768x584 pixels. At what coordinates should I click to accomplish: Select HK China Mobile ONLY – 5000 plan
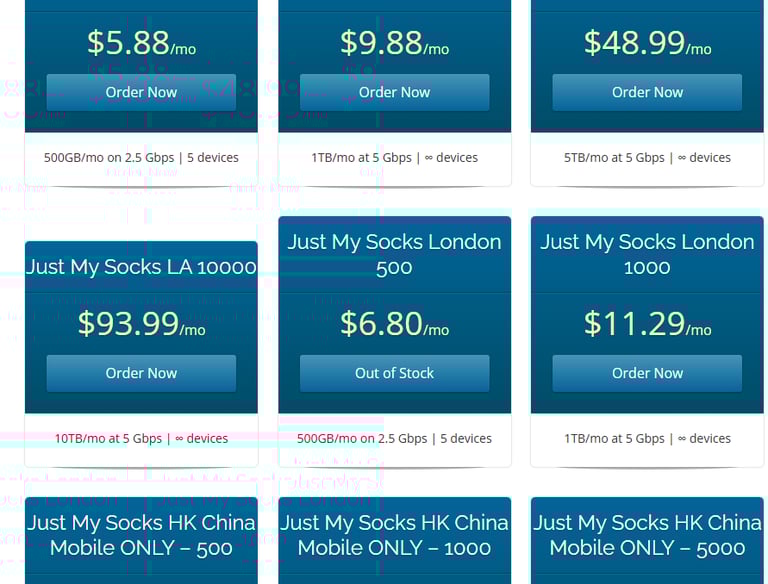pyautogui.click(x=647, y=535)
